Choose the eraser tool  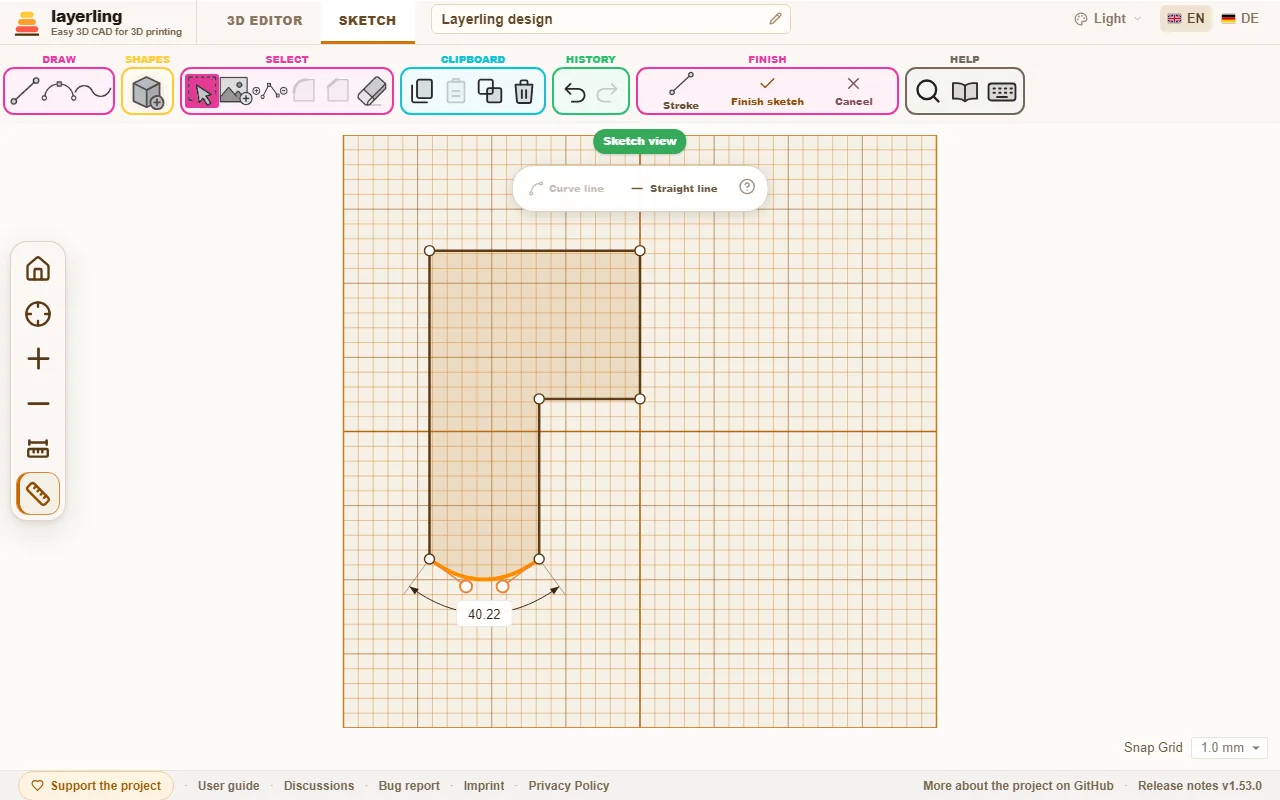pyautogui.click(x=372, y=92)
